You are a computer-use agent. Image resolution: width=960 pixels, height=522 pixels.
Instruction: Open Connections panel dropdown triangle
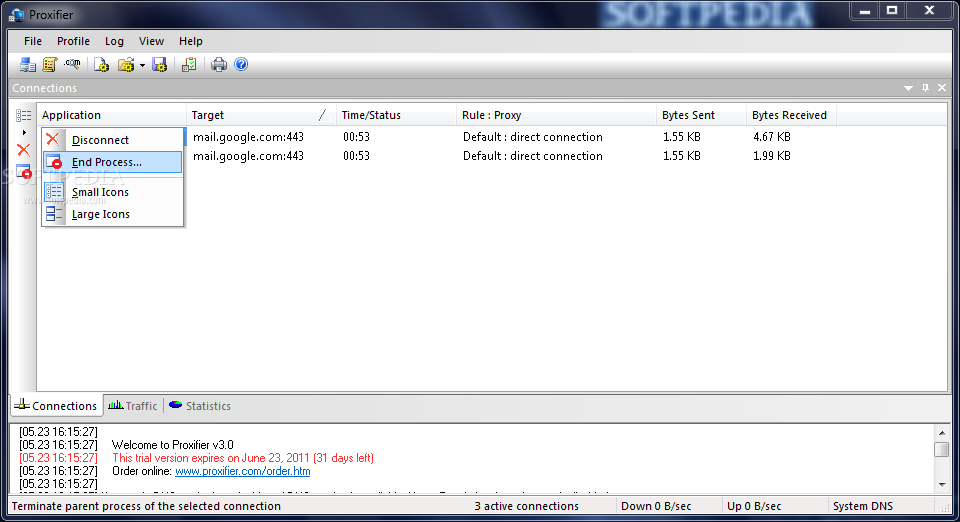[x=909, y=88]
